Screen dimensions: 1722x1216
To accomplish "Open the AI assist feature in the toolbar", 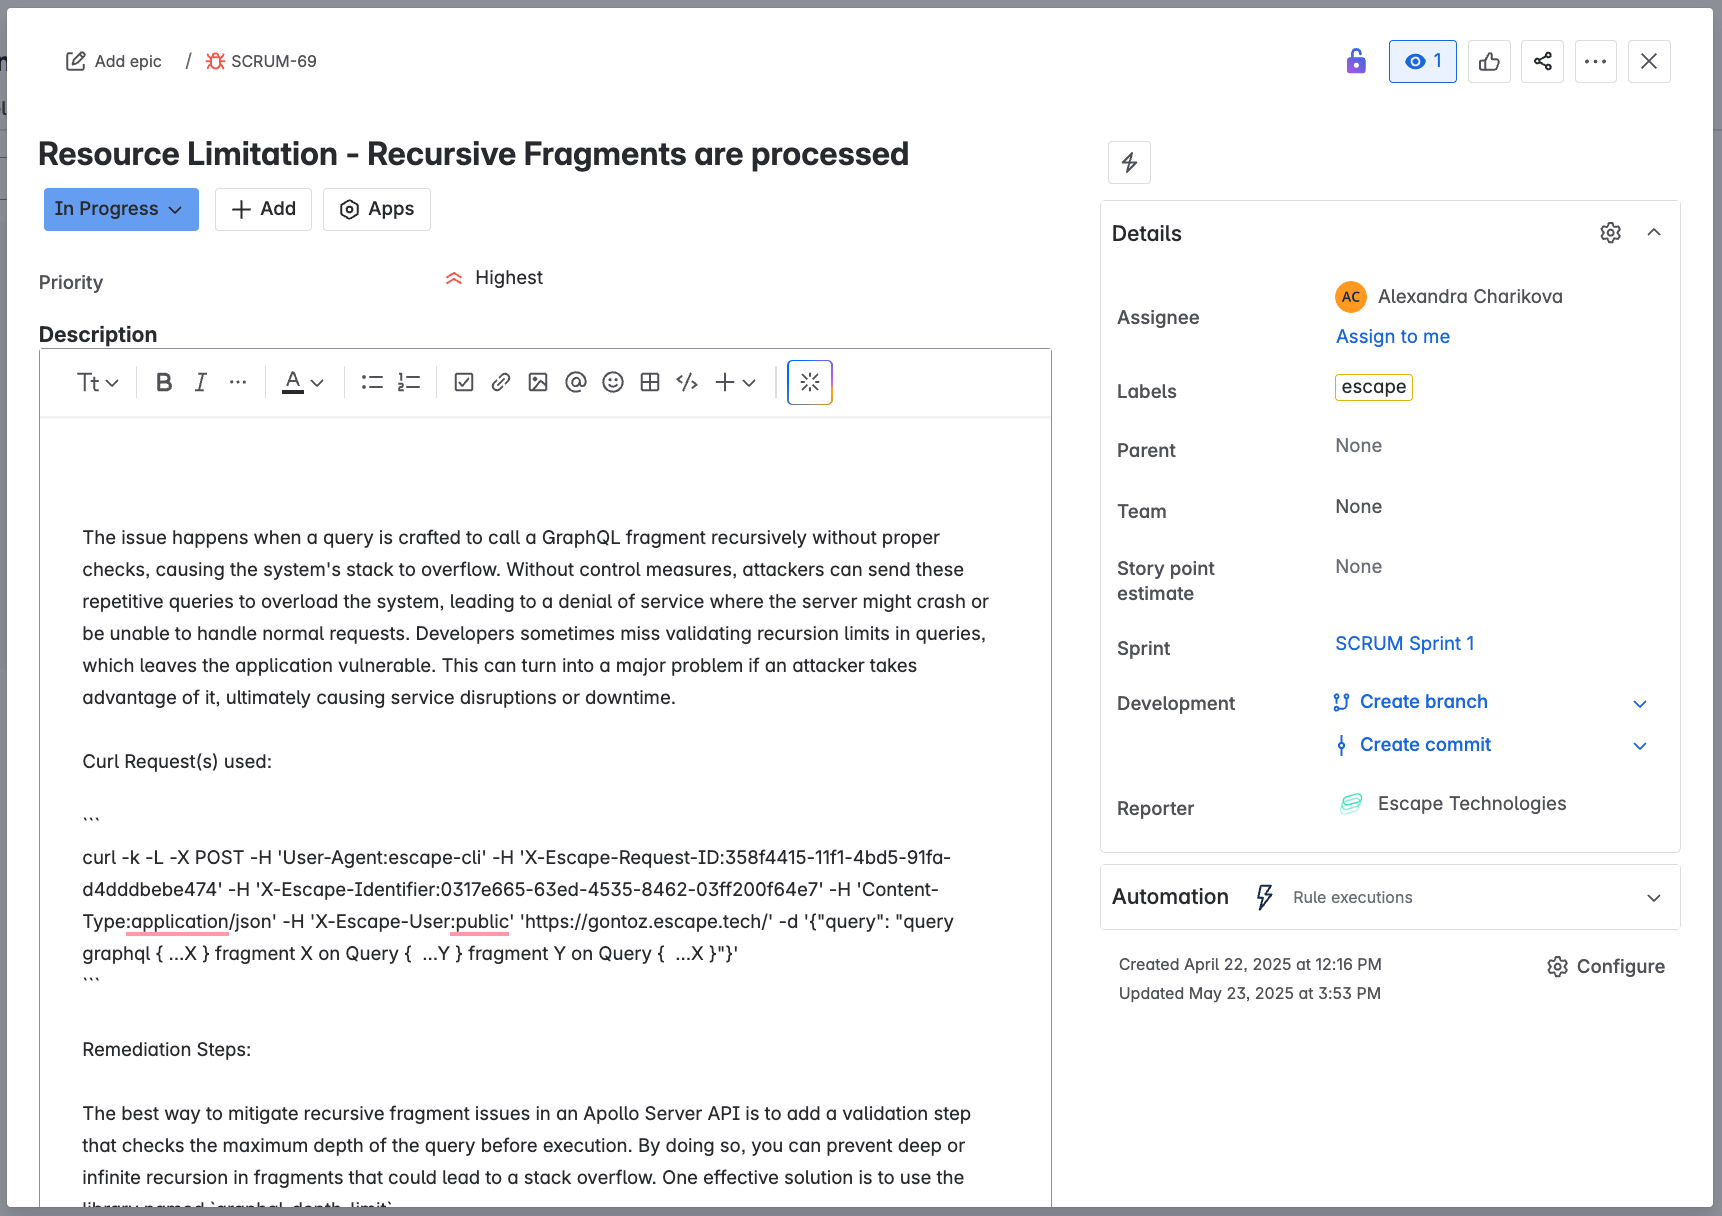I will coord(809,382).
